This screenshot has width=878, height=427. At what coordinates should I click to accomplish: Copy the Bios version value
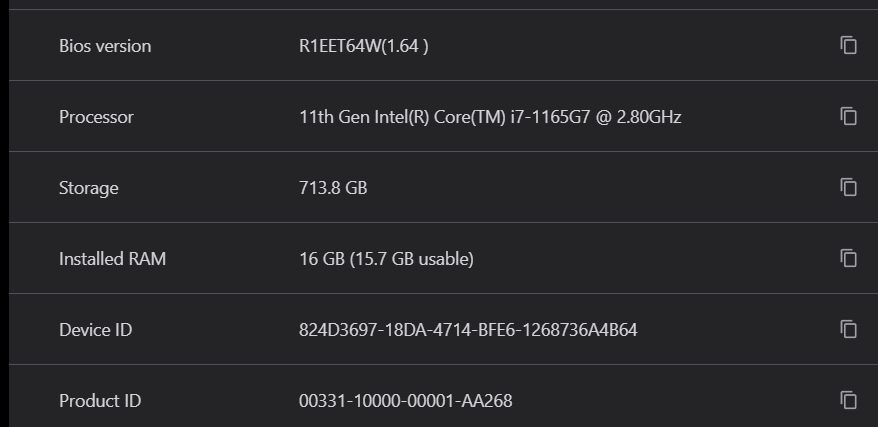[x=848, y=45]
